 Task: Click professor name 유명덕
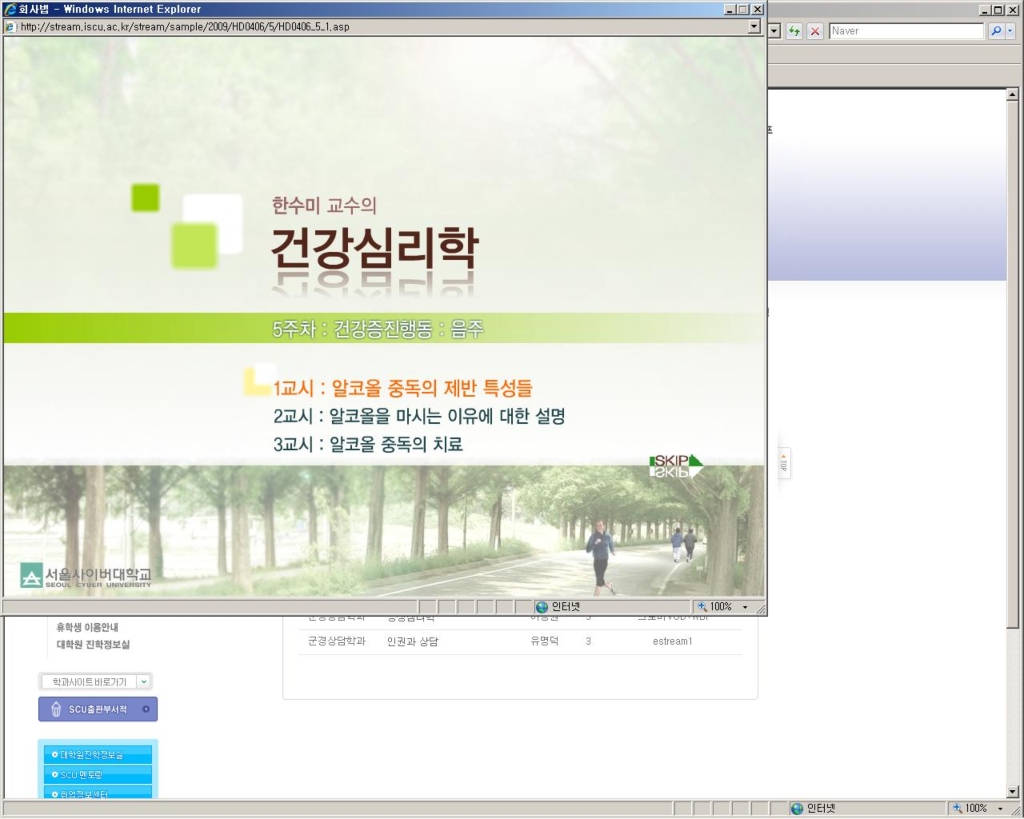pos(544,641)
